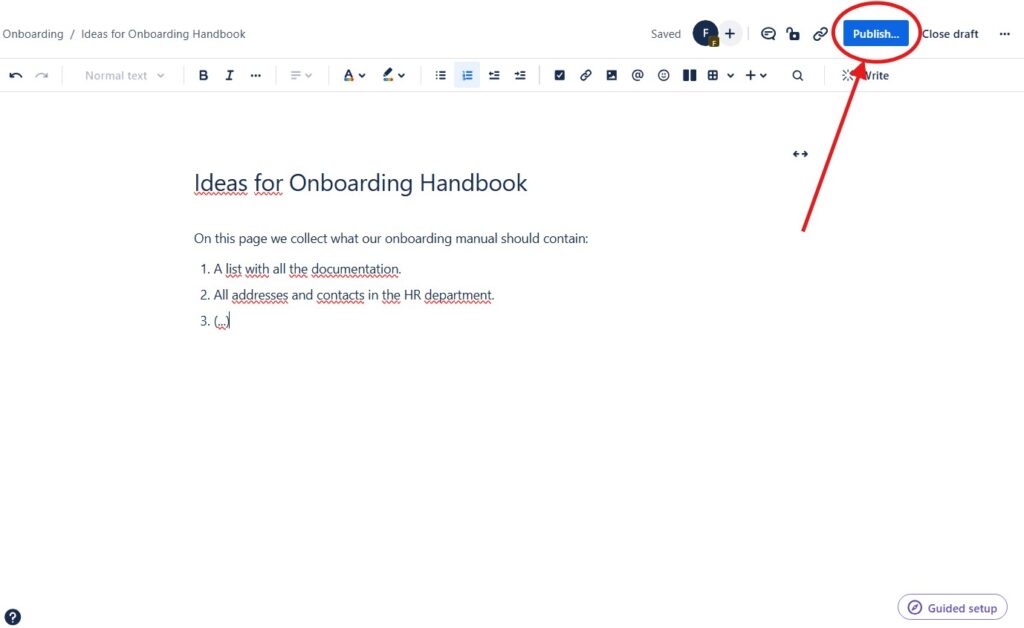Close the draft
1024x628 pixels.
coord(950,33)
